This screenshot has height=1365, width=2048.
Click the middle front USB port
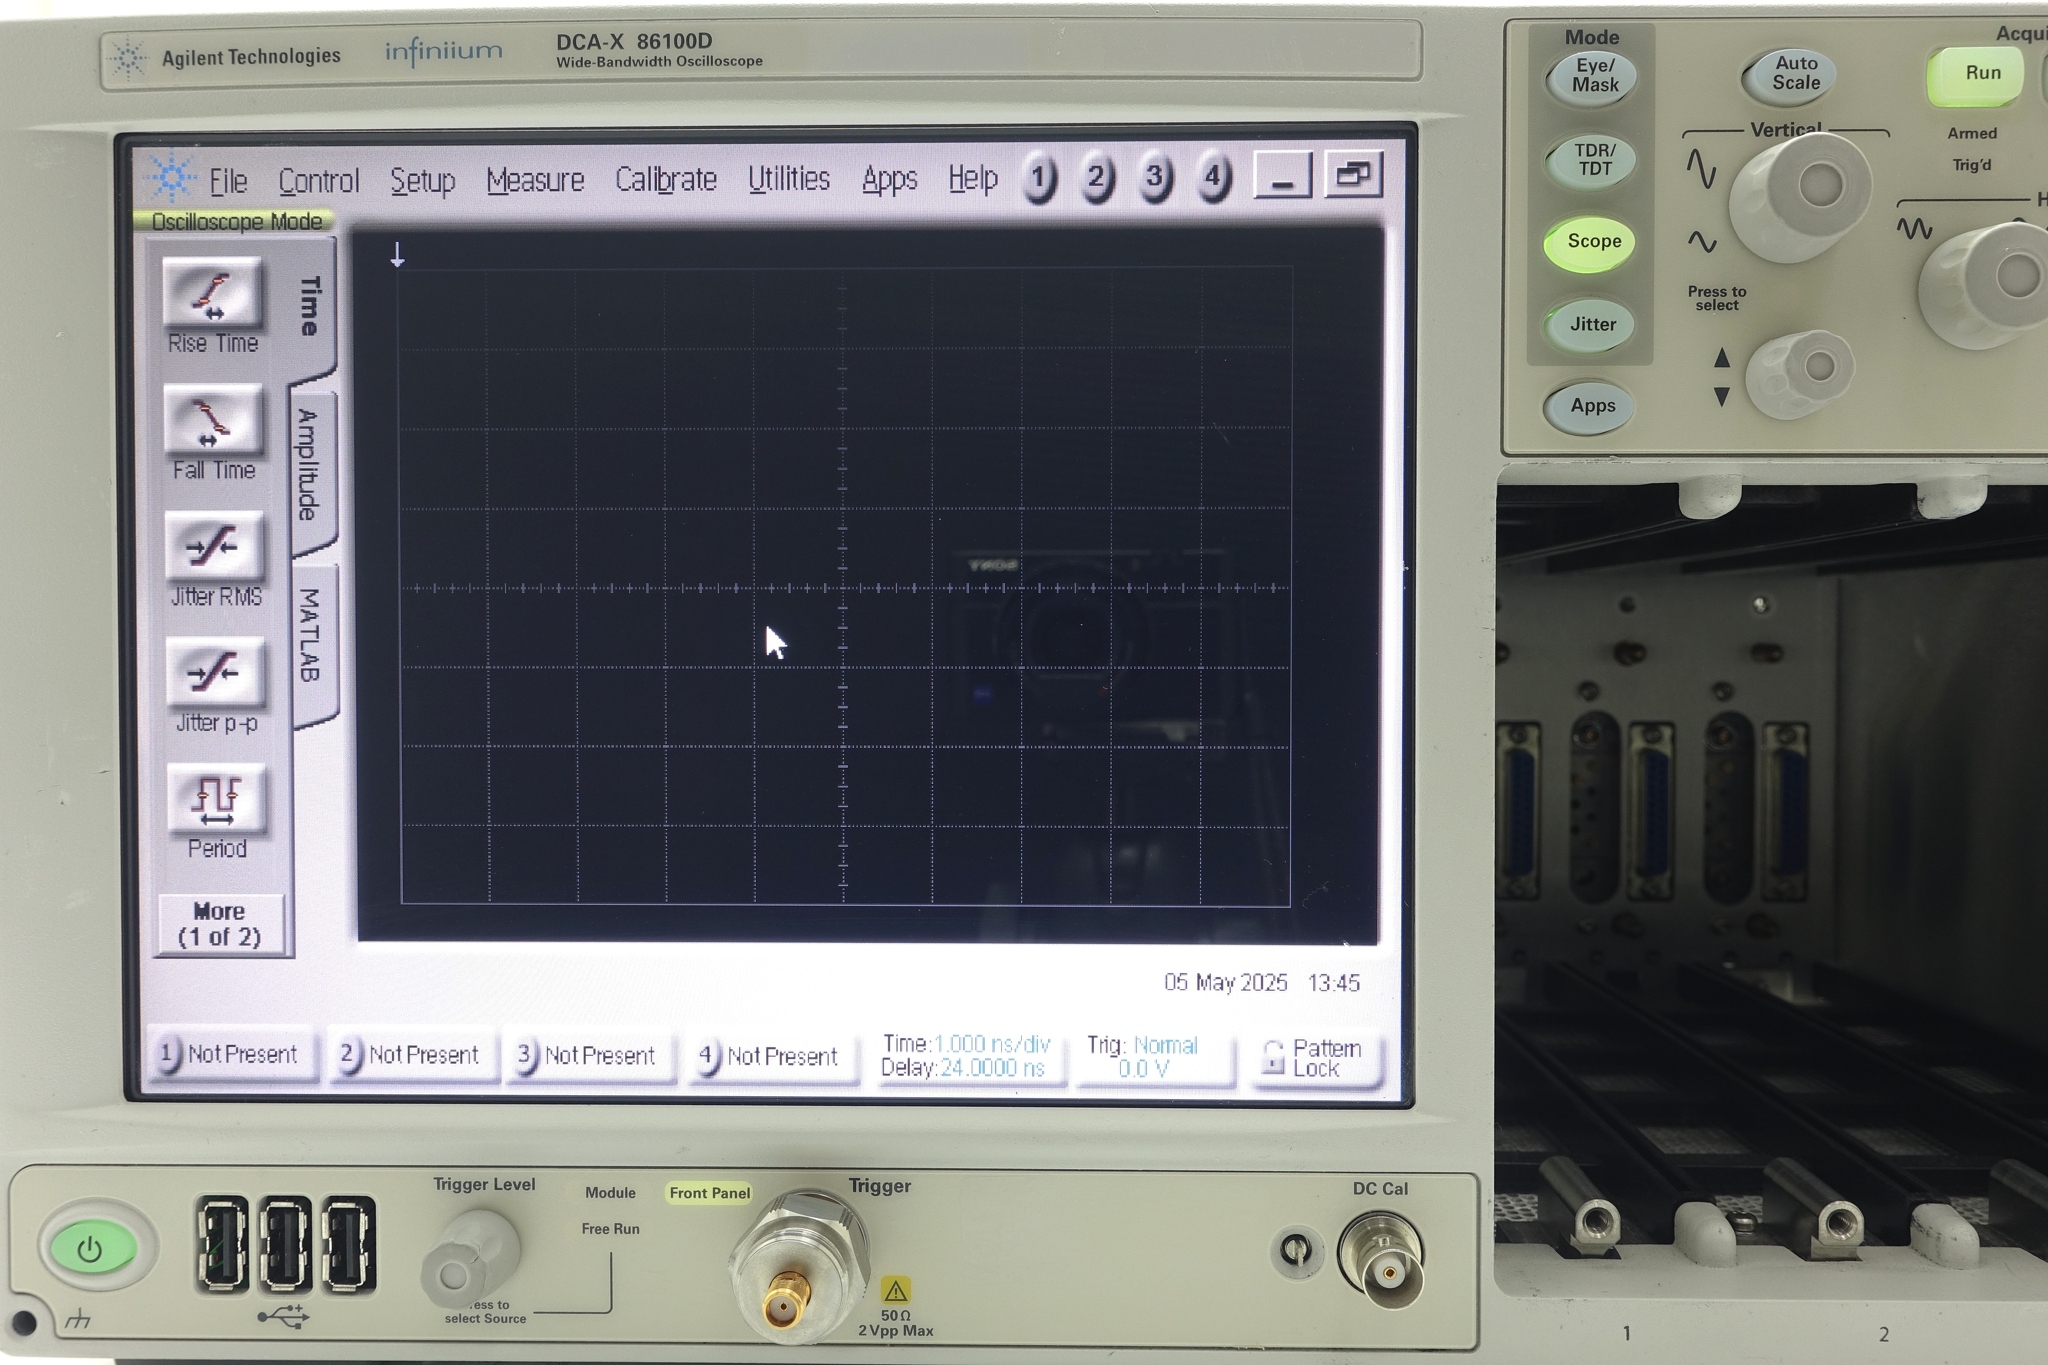285,1246
